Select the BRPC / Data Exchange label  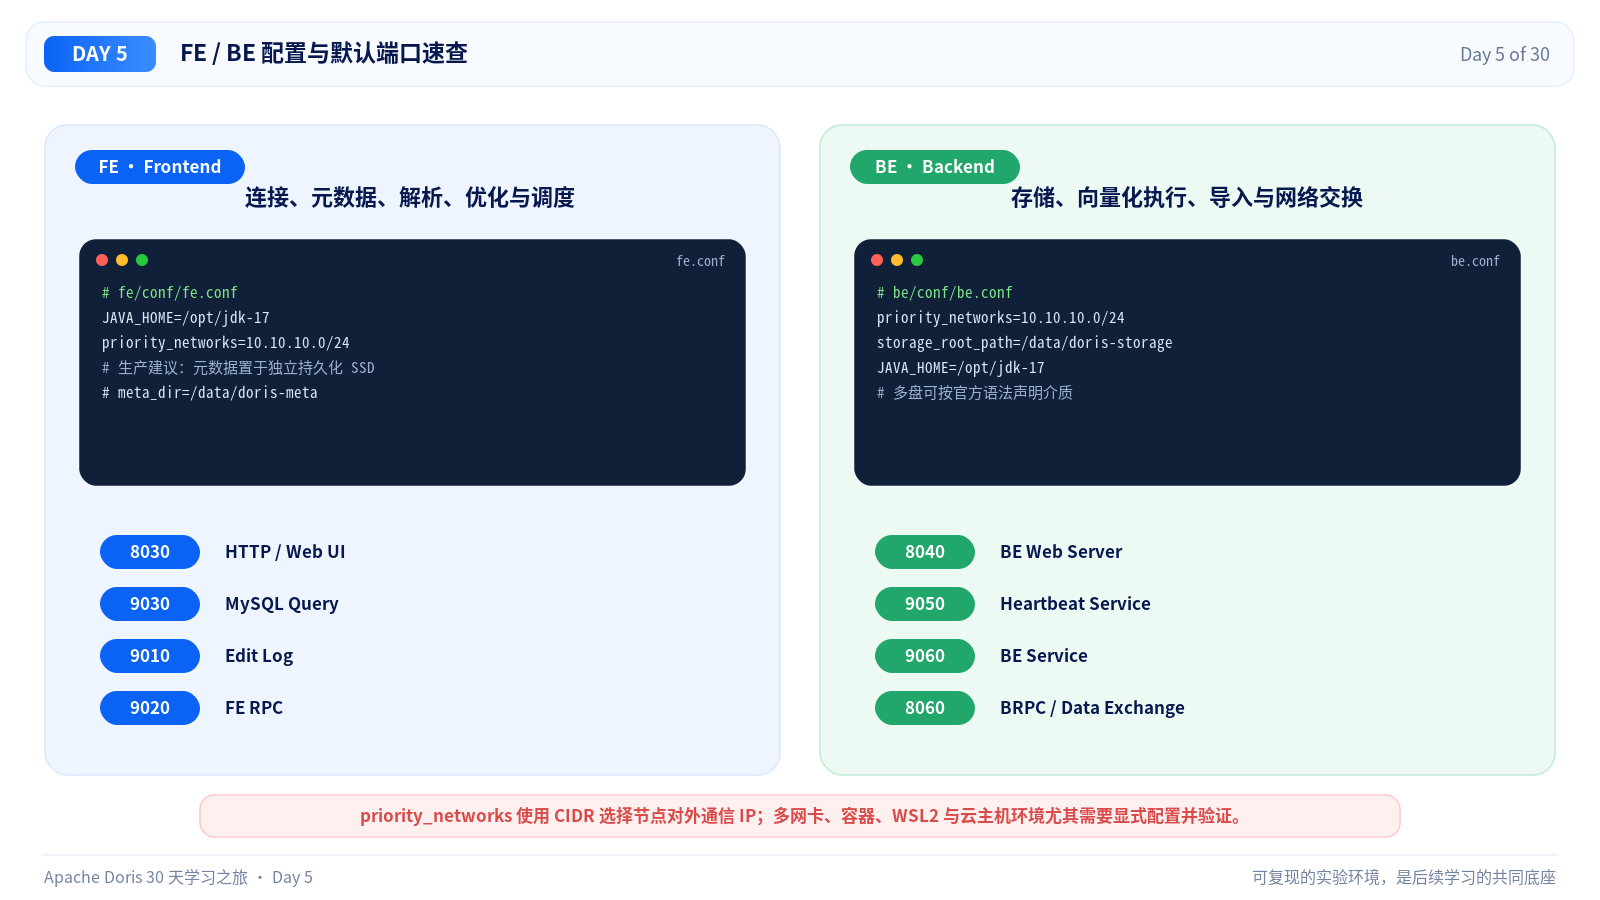[x=1092, y=708]
